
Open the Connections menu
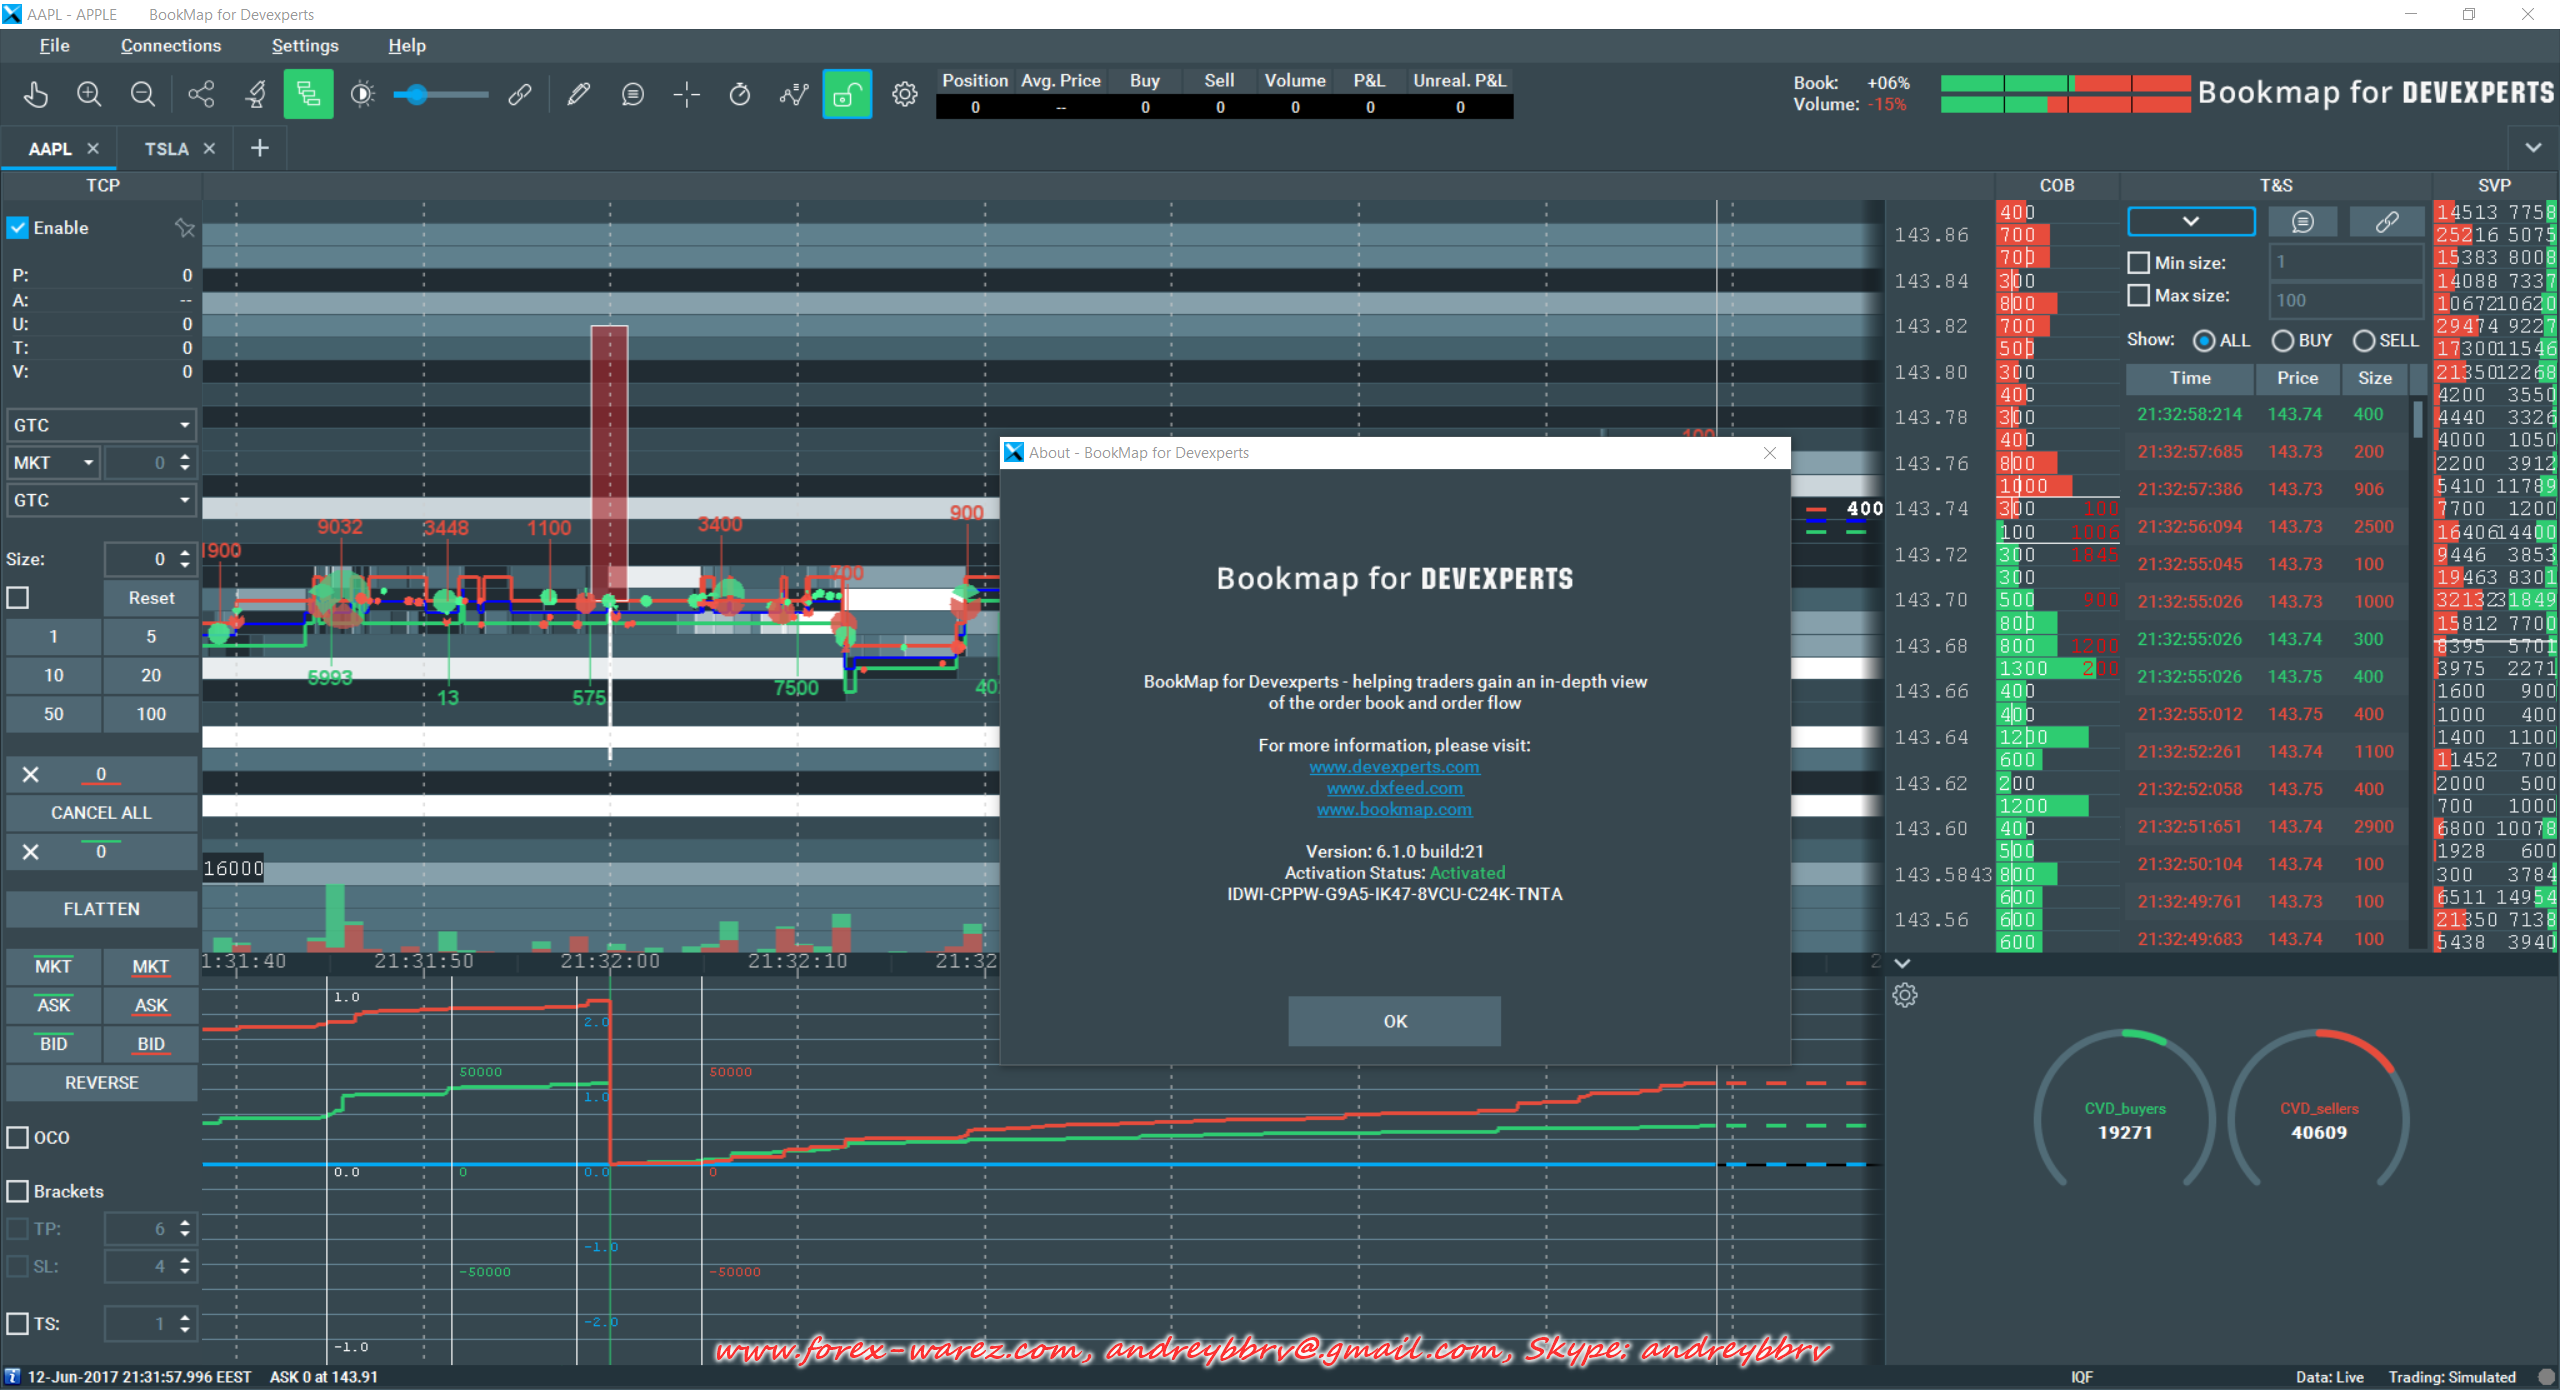click(x=170, y=46)
